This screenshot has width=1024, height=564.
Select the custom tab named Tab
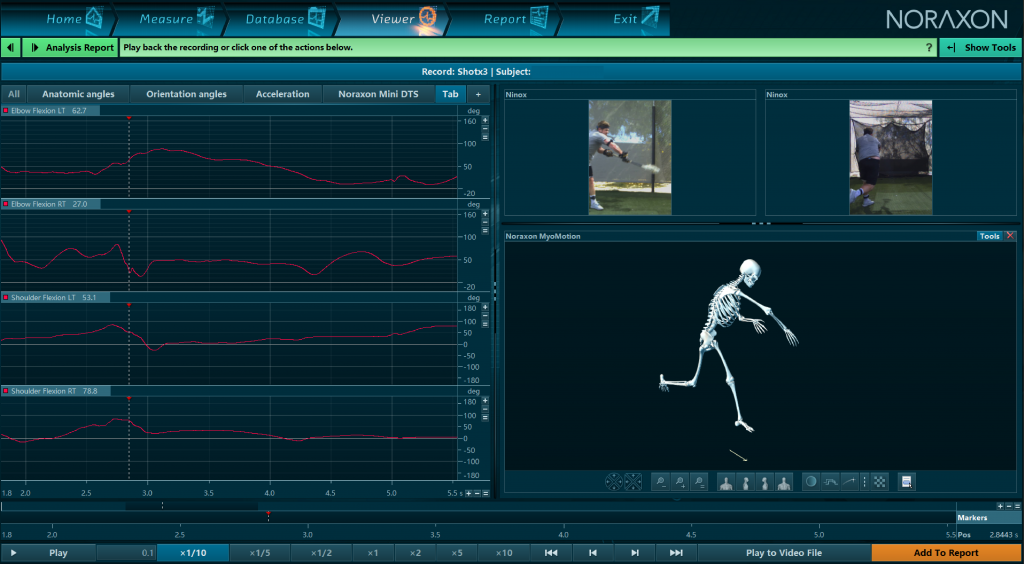(451, 94)
